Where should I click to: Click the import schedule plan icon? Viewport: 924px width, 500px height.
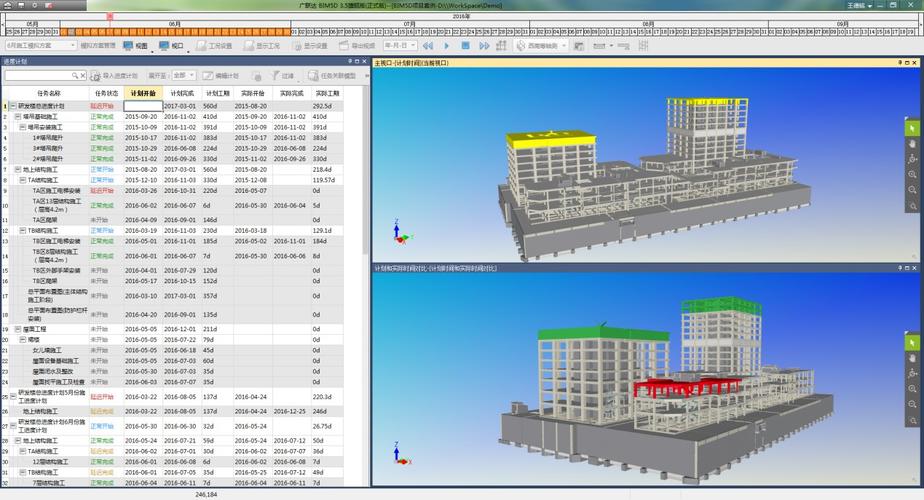click(x=95, y=75)
